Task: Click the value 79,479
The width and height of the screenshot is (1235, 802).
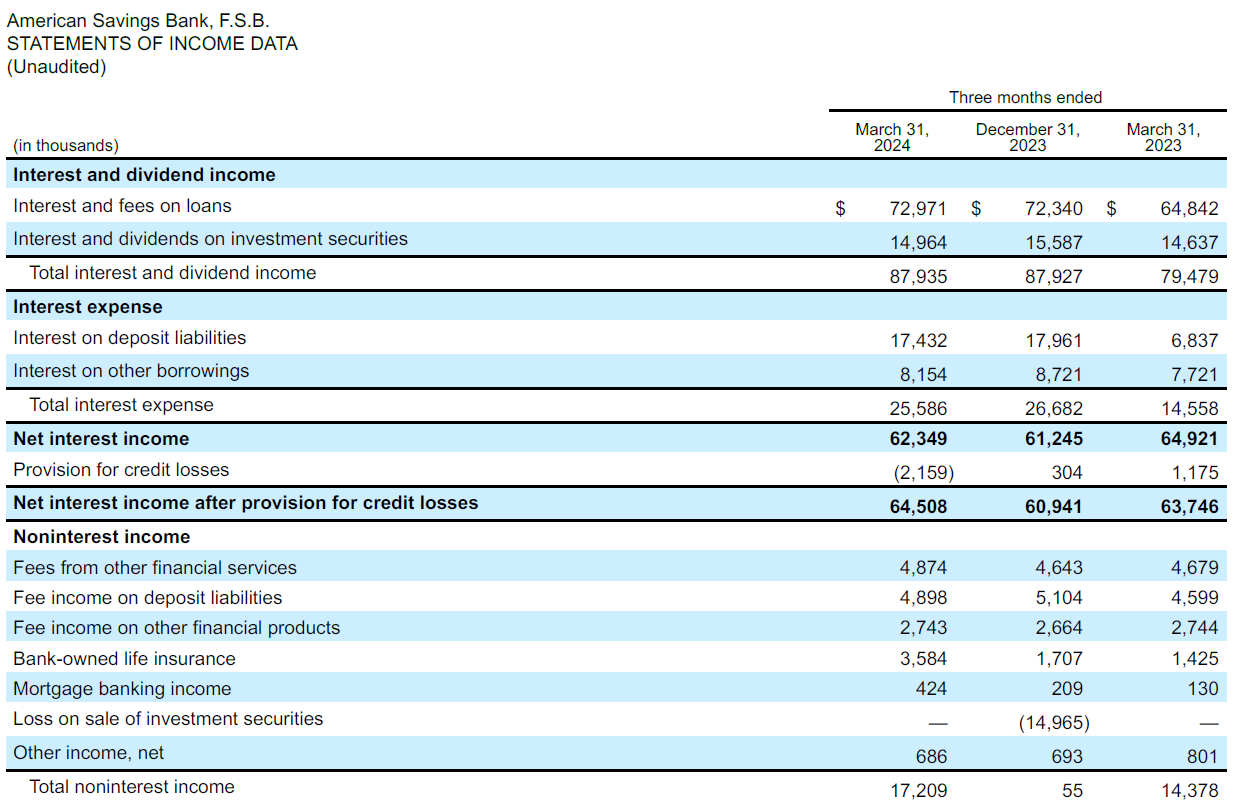Action: (1190, 277)
